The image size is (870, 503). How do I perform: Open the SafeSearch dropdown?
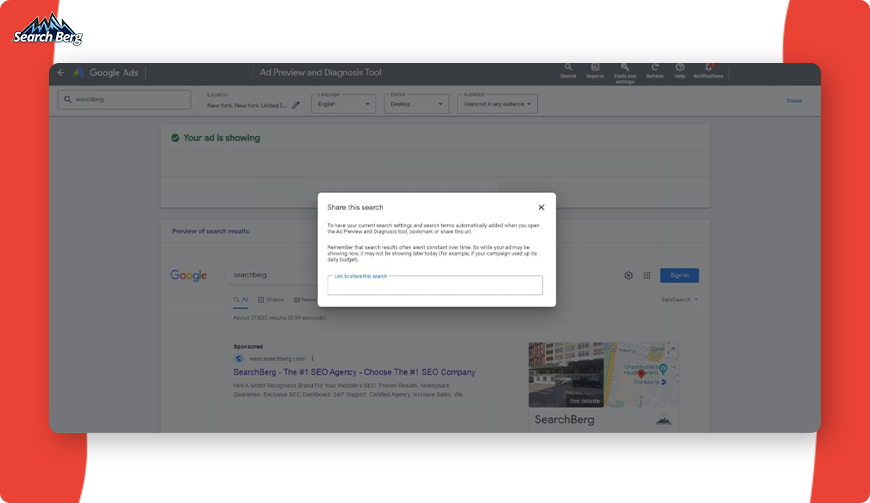pos(679,299)
